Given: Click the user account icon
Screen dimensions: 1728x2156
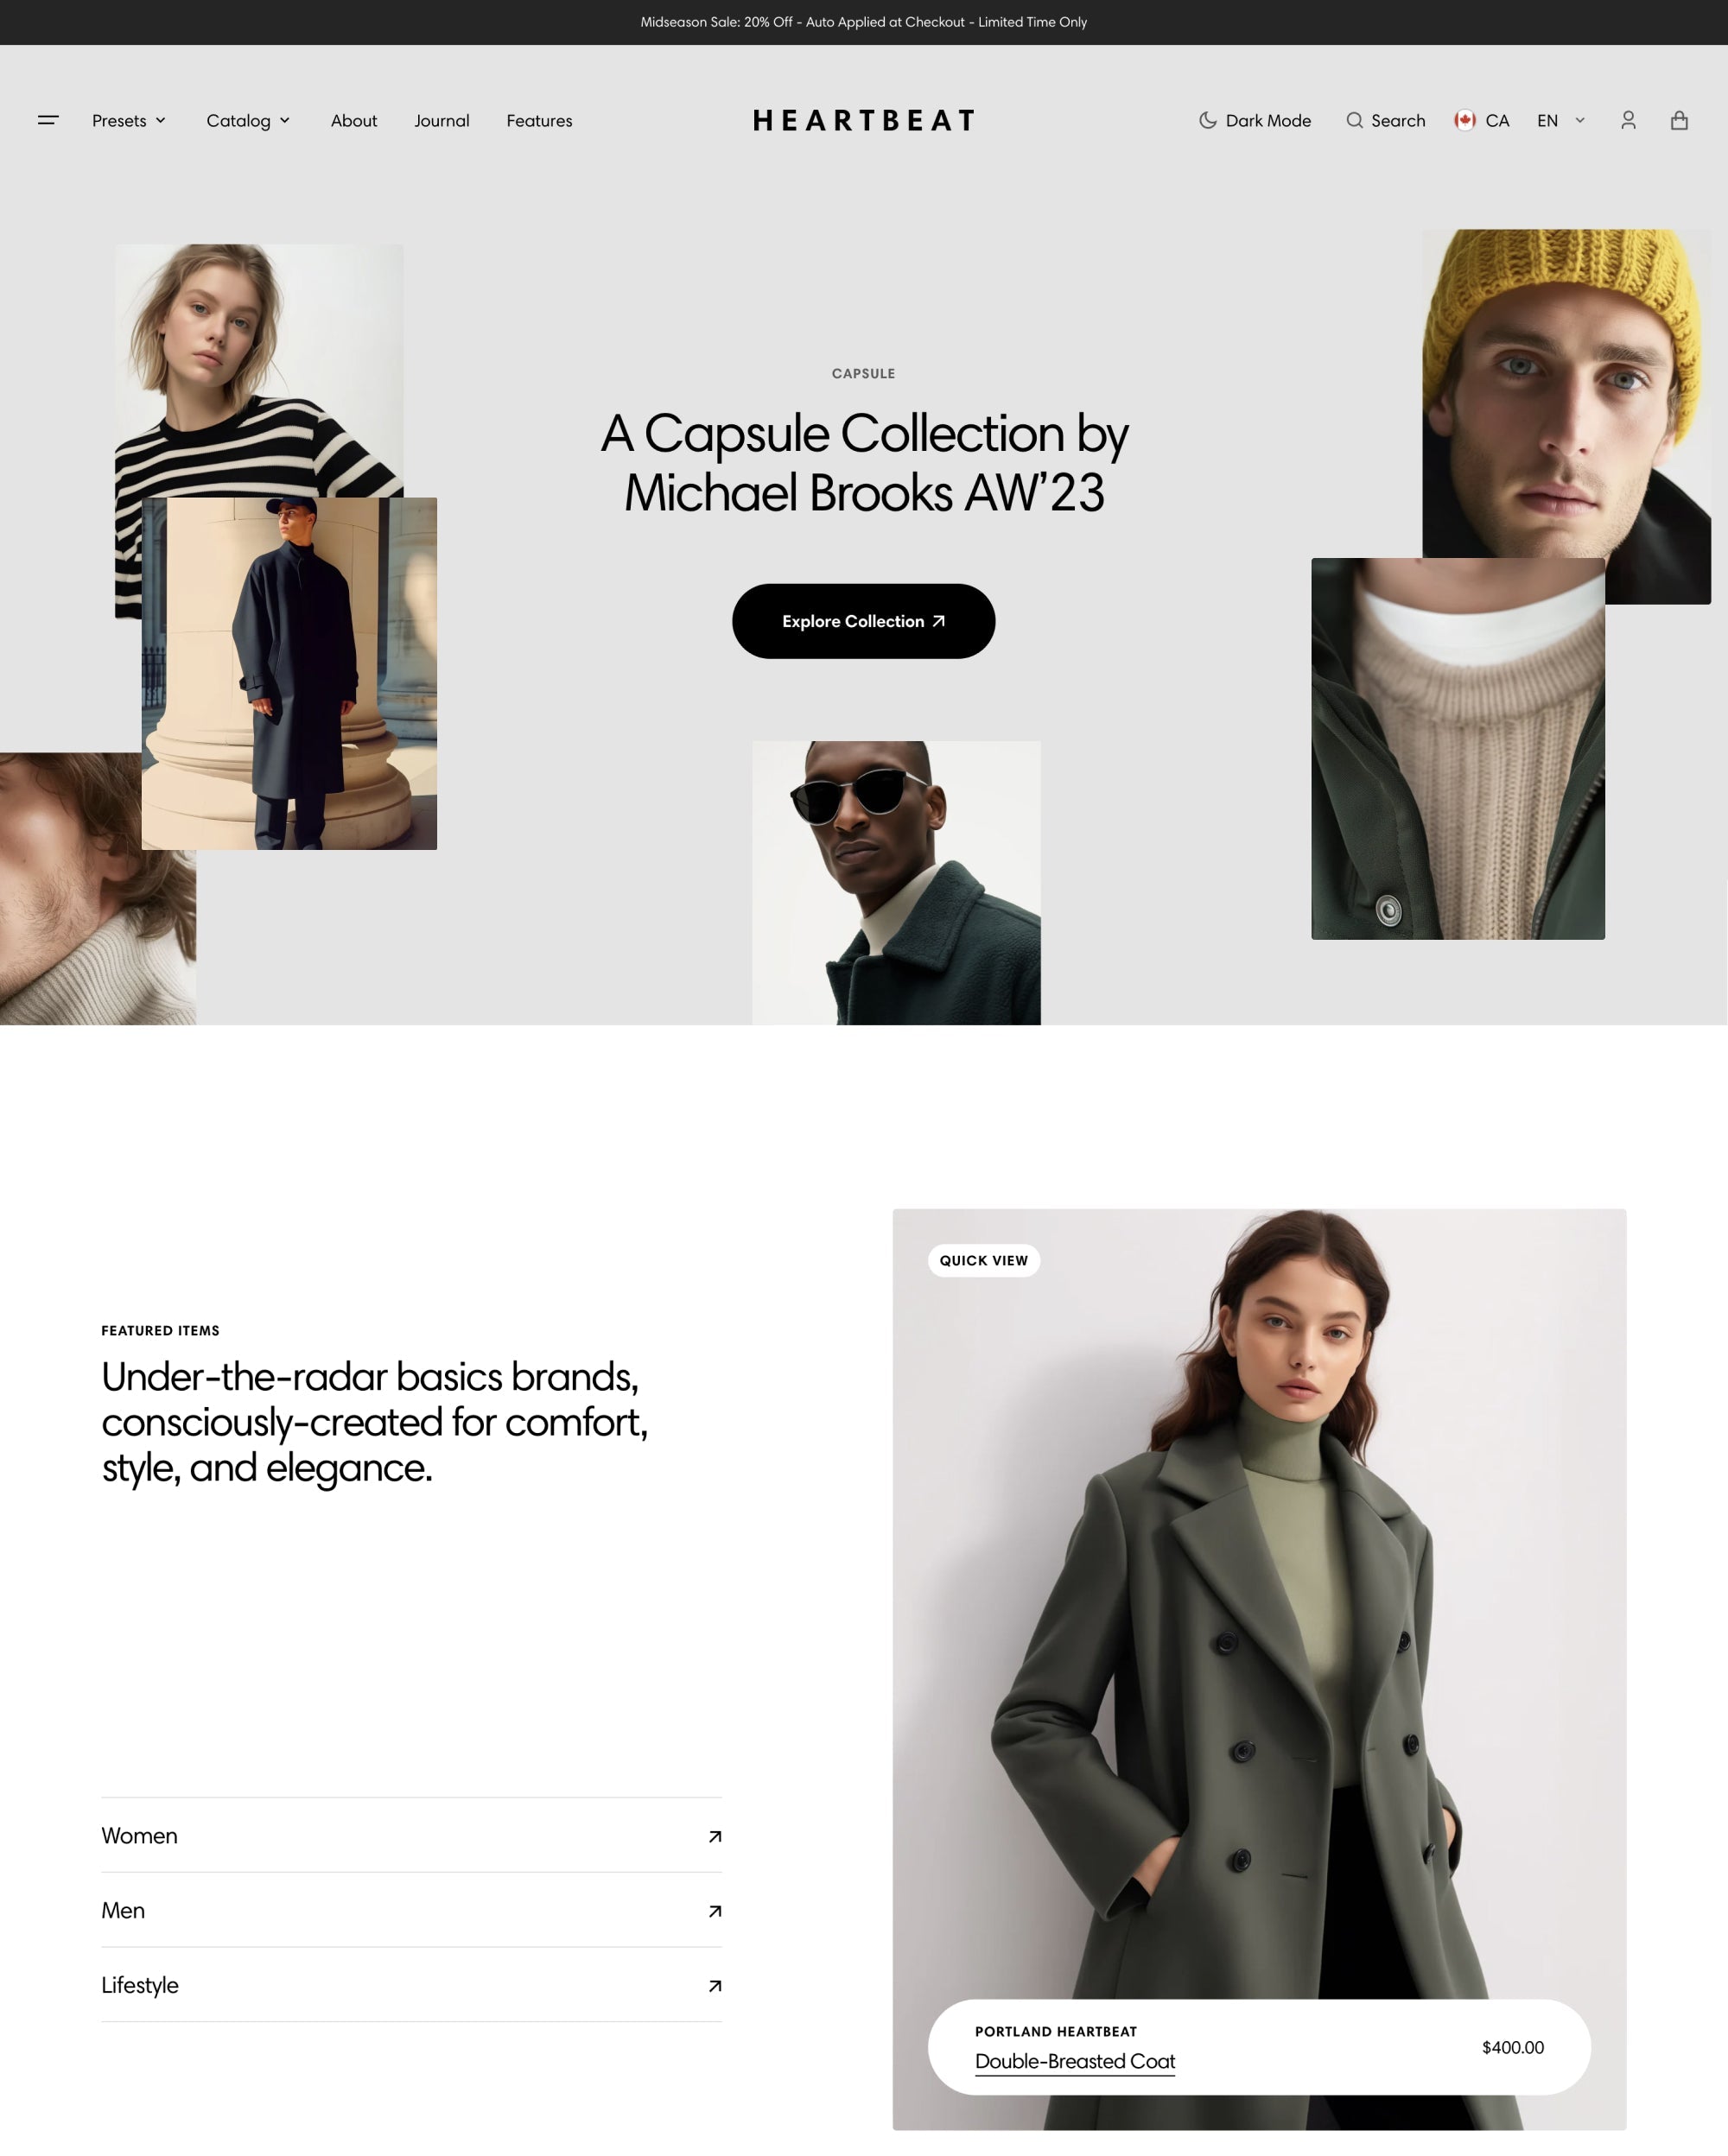Looking at the screenshot, I should pos(1630,120).
